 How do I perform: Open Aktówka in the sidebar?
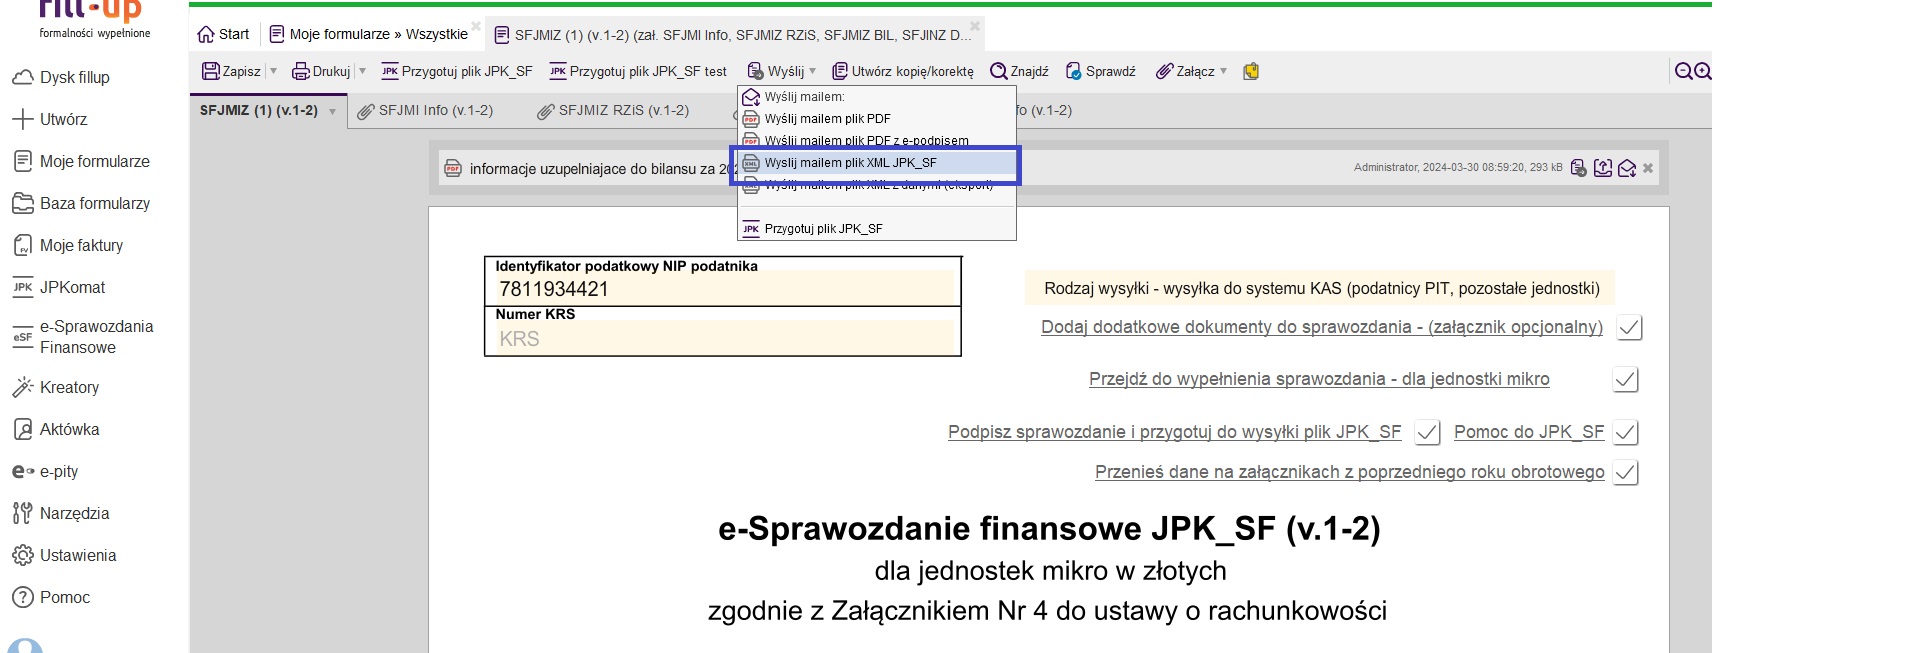(56, 429)
